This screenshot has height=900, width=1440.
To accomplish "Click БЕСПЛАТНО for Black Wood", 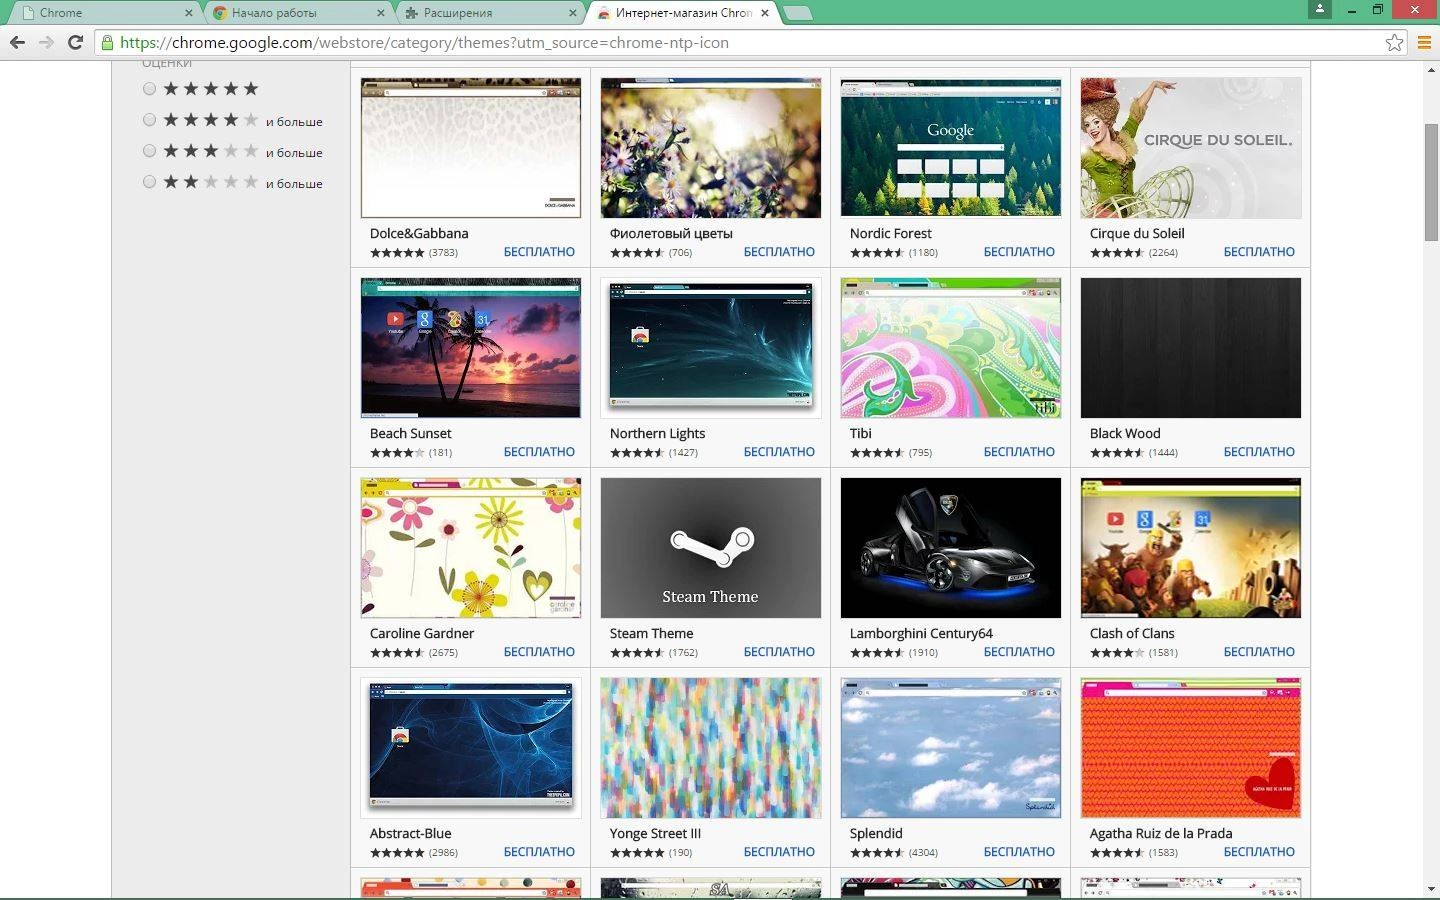I will (1259, 452).
